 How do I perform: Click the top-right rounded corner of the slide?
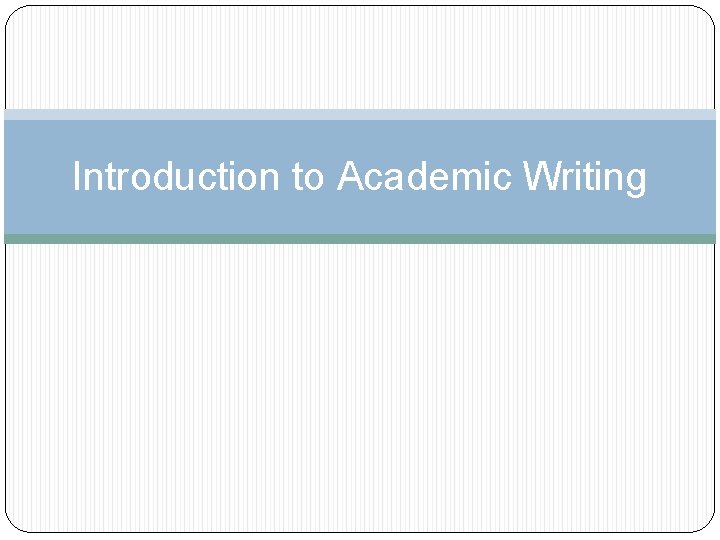pos(706,15)
